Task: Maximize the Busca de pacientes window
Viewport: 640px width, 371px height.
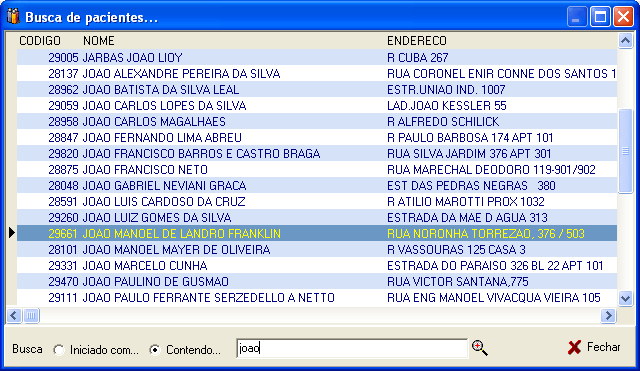Action: (600, 17)
